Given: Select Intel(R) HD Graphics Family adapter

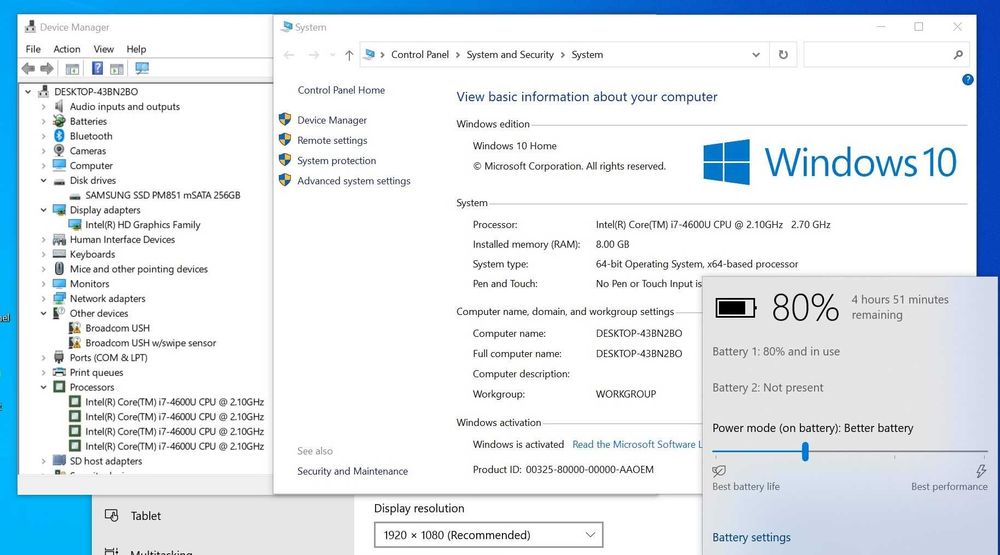Looking at the screenshot, I should 143,225.
